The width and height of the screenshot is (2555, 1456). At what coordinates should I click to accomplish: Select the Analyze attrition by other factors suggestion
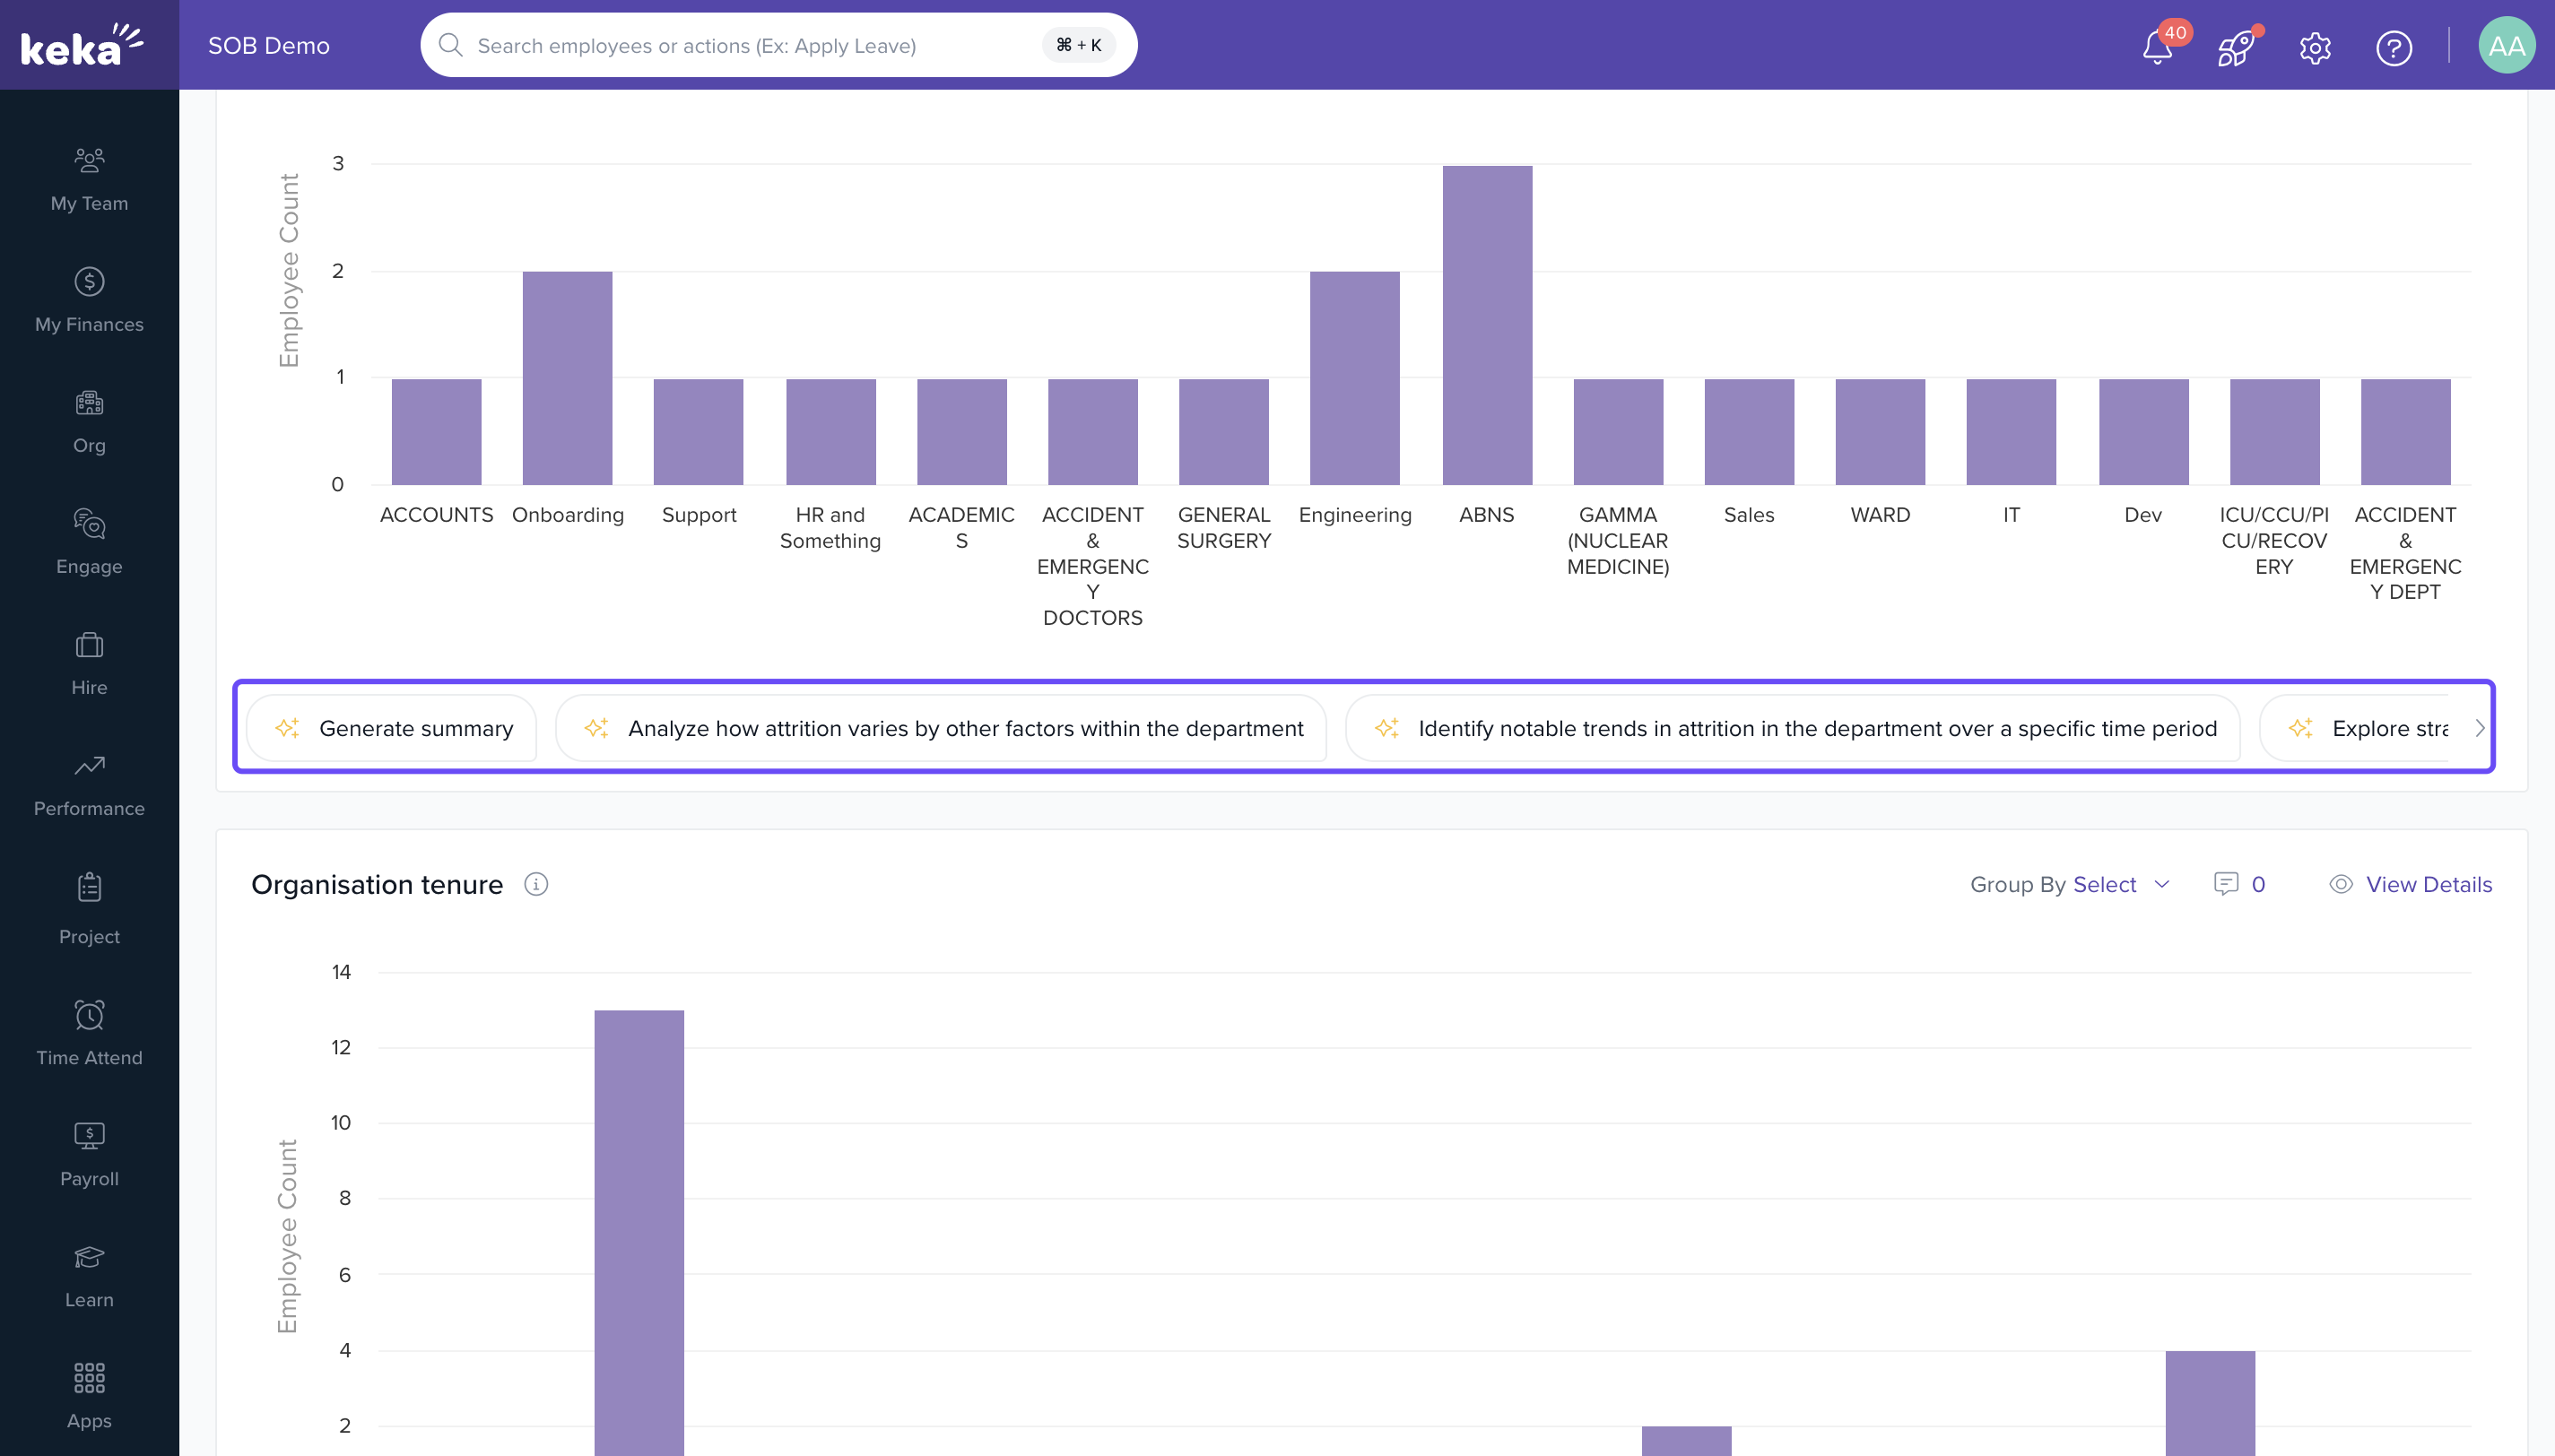point(942,728)
